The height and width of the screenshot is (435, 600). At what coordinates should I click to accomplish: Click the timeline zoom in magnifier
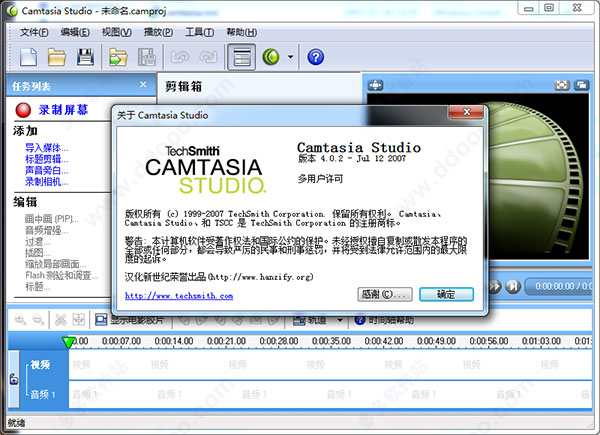point(20,319)
